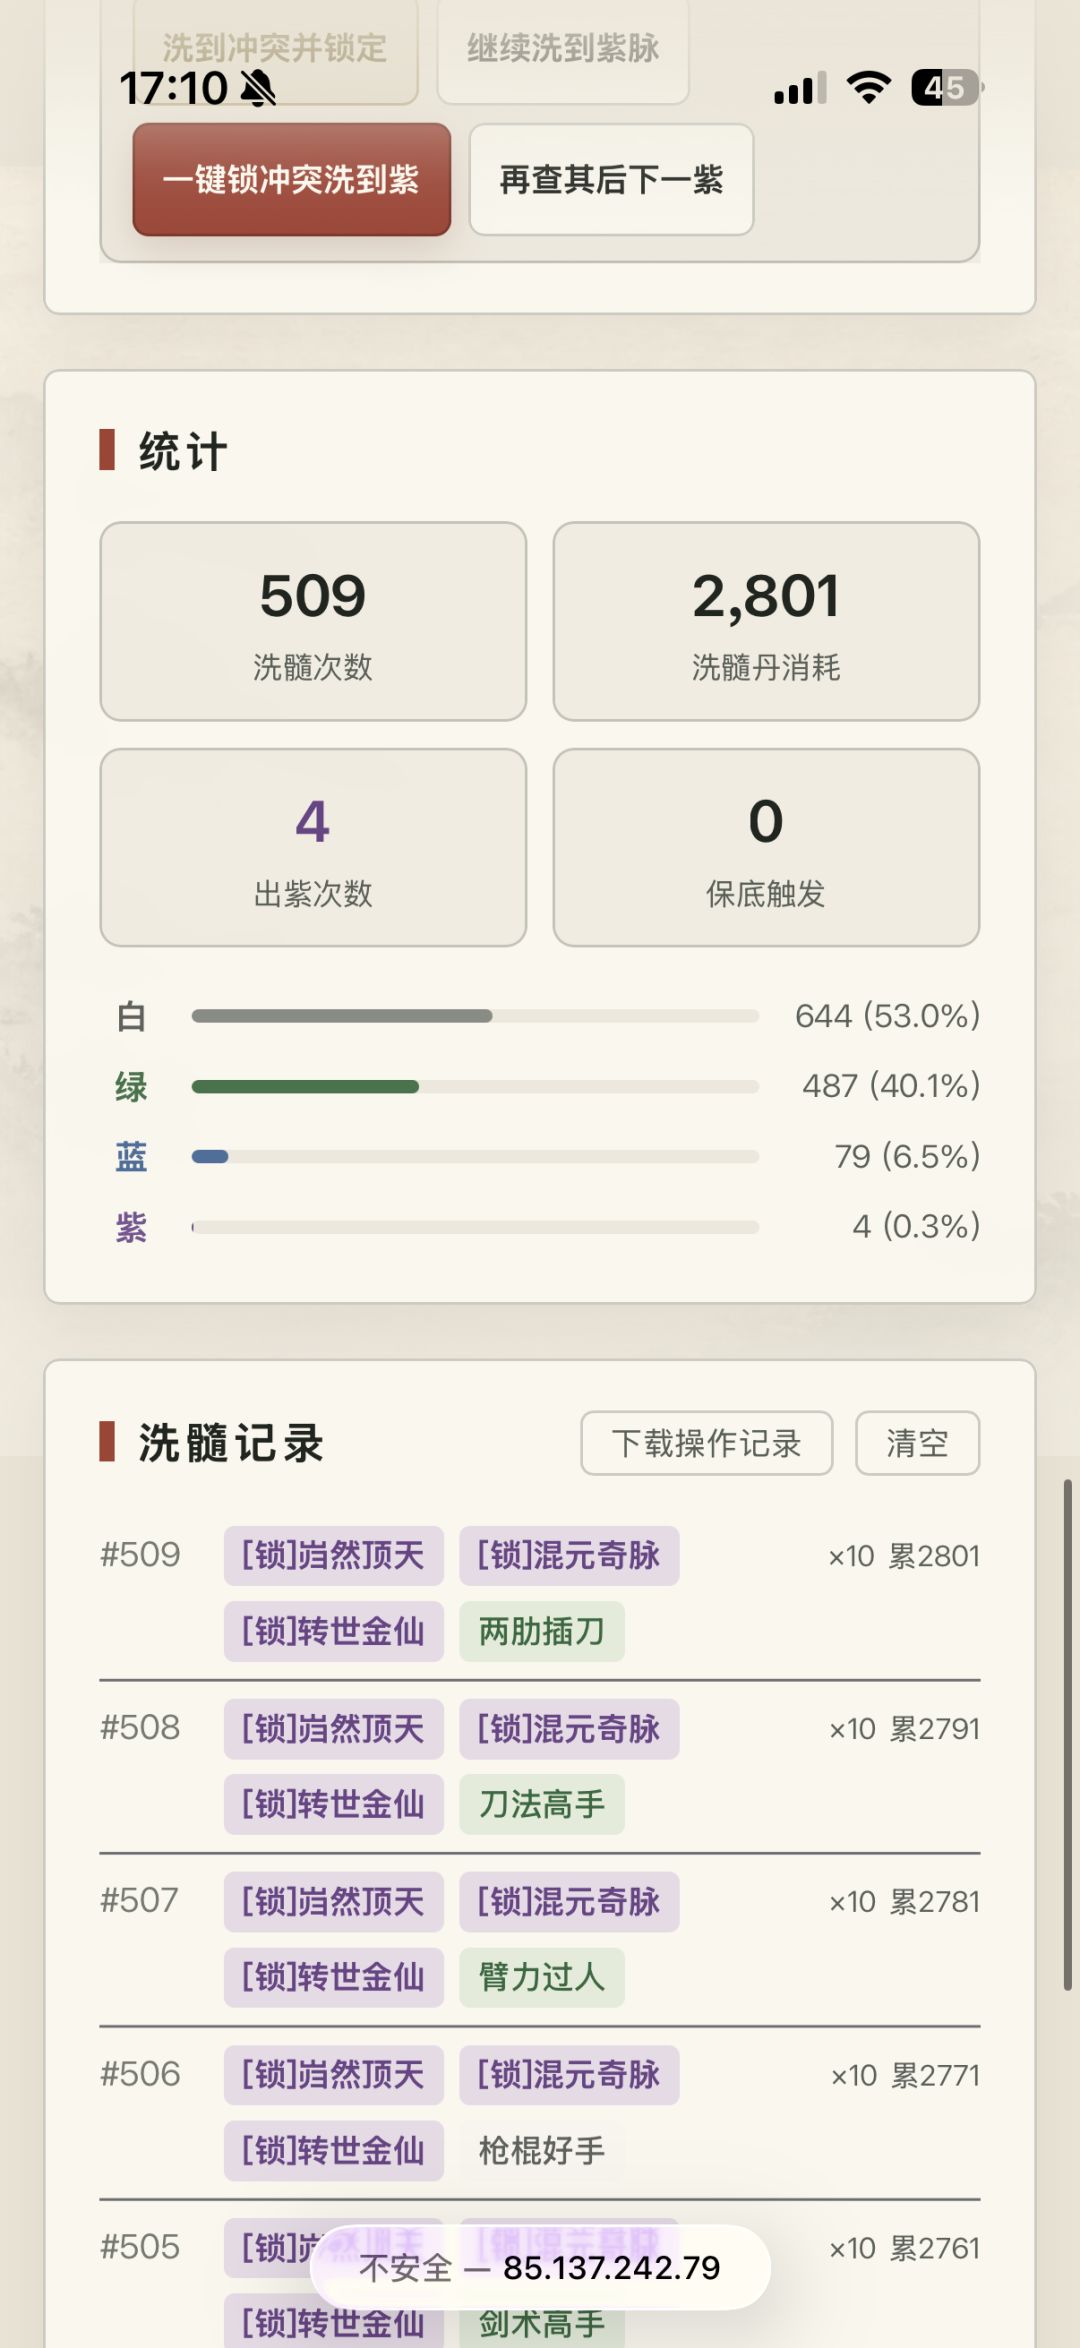
Task: Click the 清空 button to clear records
Action: pyautogui.click(x=917, y=1443)
